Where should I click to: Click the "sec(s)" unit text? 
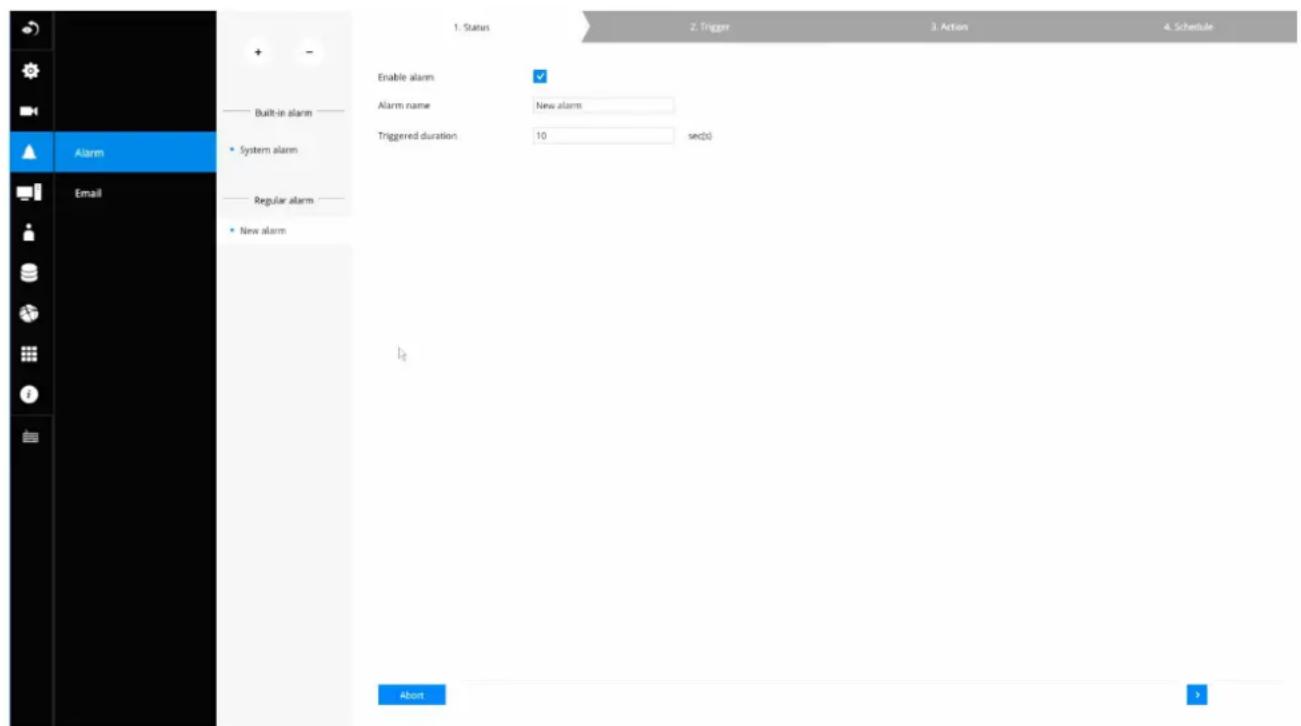[700, 136]
